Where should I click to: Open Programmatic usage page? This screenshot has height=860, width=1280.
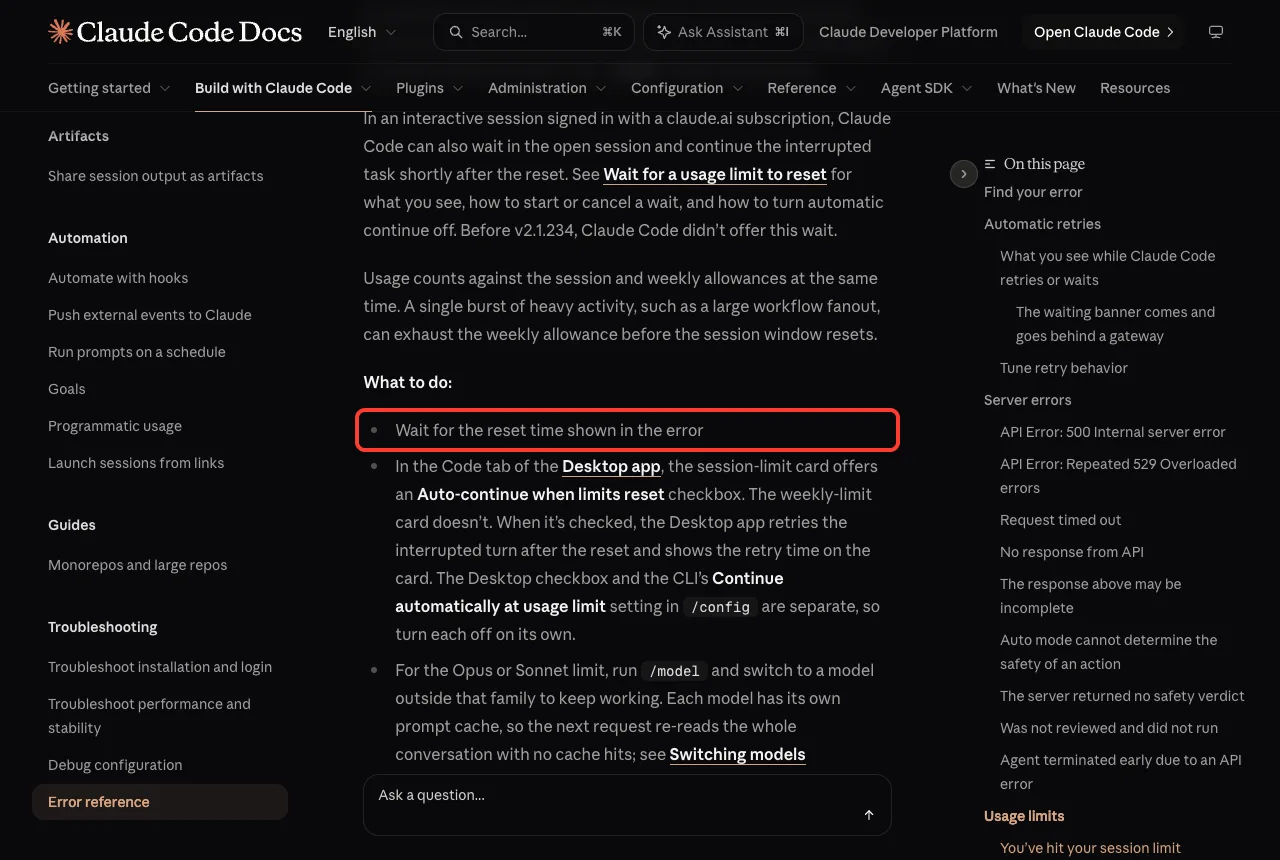click(115, 426)
